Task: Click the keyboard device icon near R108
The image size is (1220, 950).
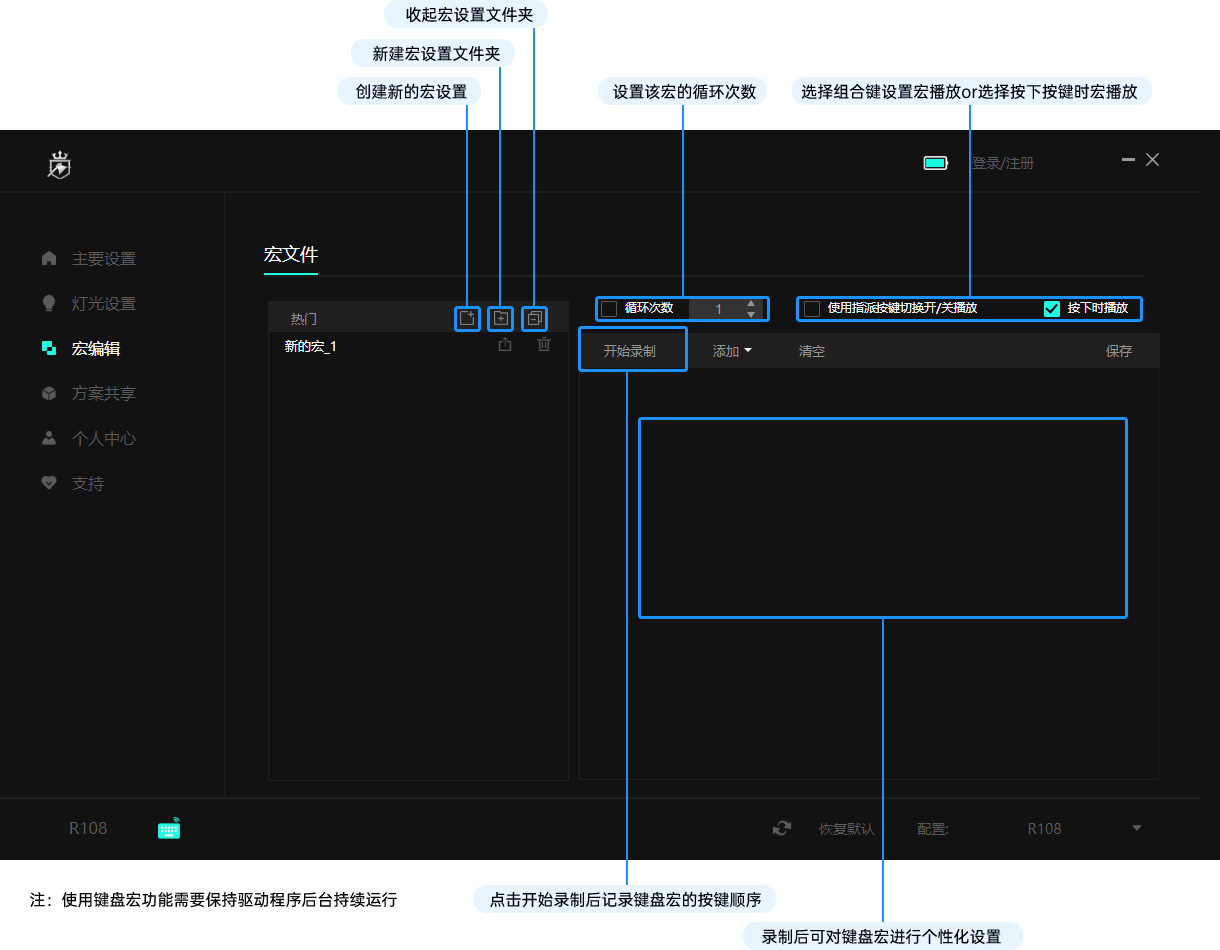Action: coord(169,829)
